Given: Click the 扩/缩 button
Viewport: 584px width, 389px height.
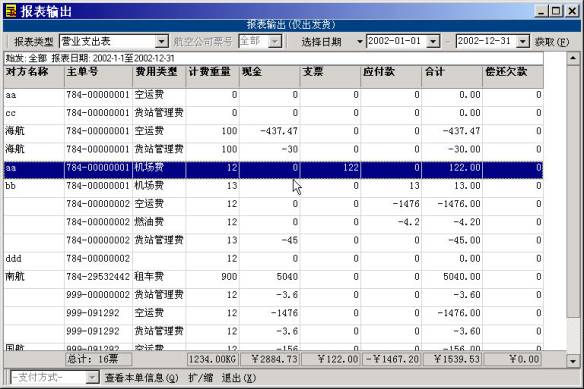Looking at the screenshot, I should tap(200, 378).
